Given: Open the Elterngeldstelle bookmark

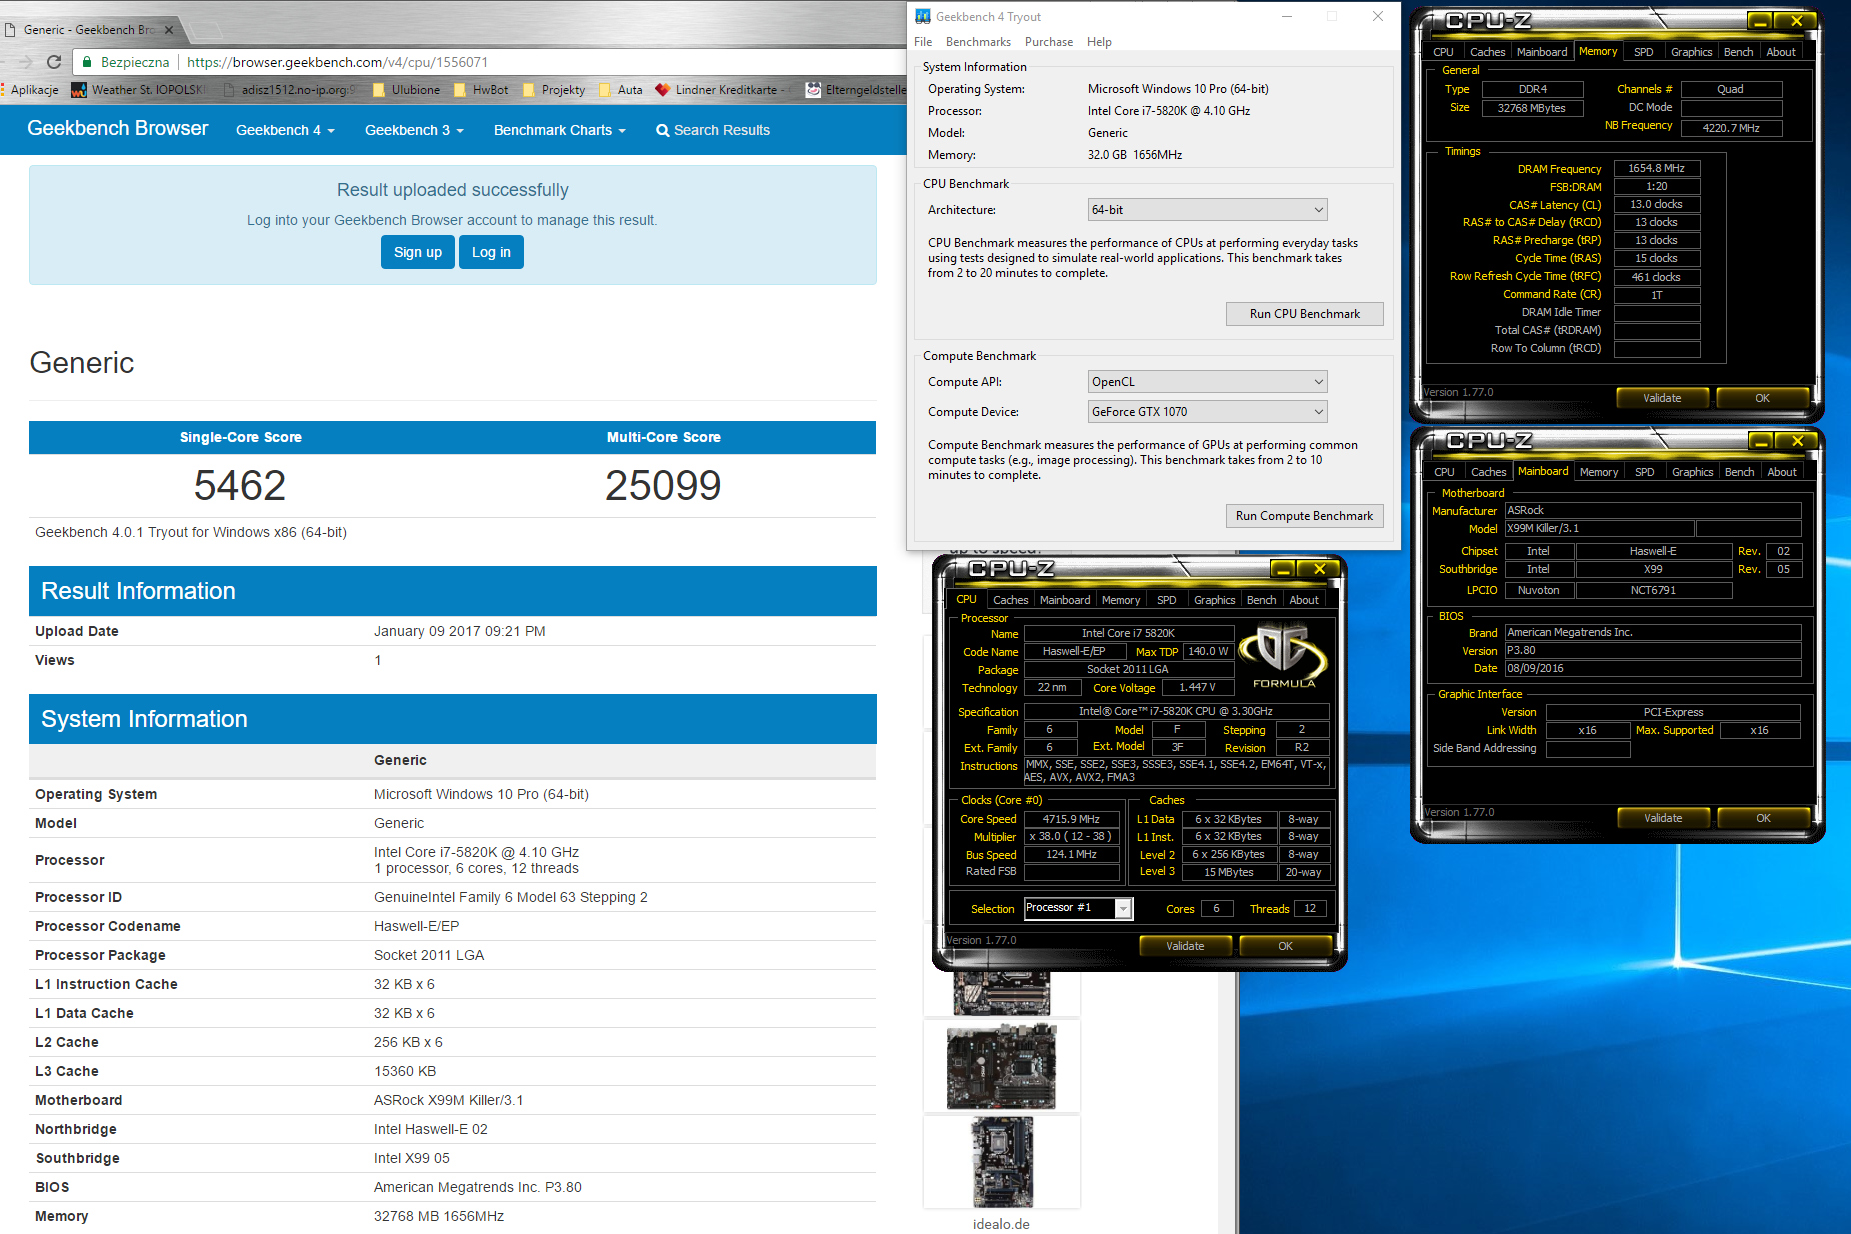Looking at the screenshot, I should coord(856,90).
